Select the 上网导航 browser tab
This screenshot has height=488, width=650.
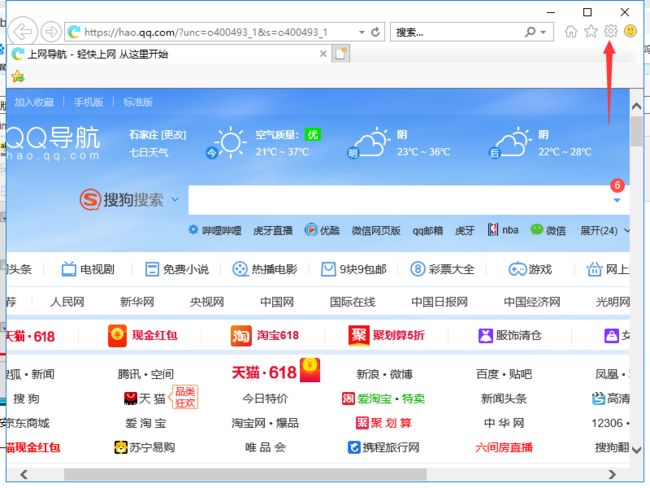tap(169, 54)
